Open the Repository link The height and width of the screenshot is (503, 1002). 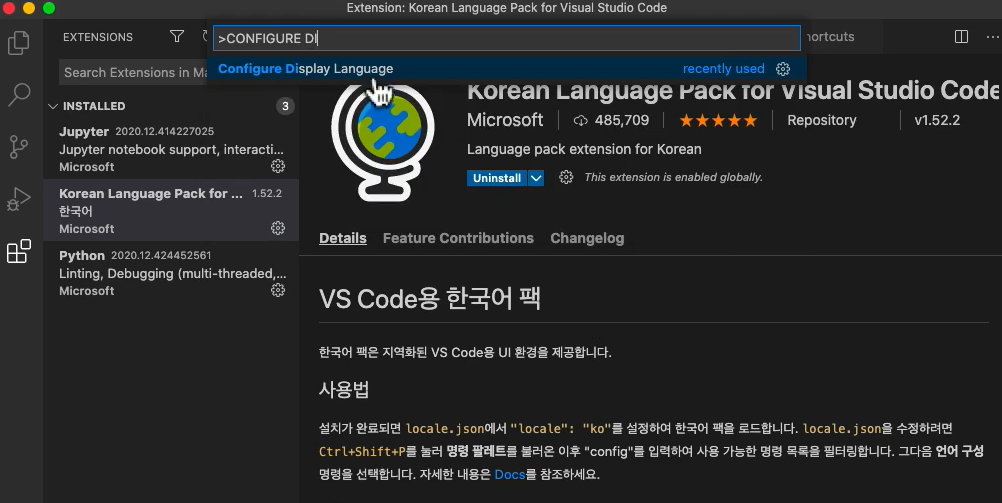click(822, 120)
